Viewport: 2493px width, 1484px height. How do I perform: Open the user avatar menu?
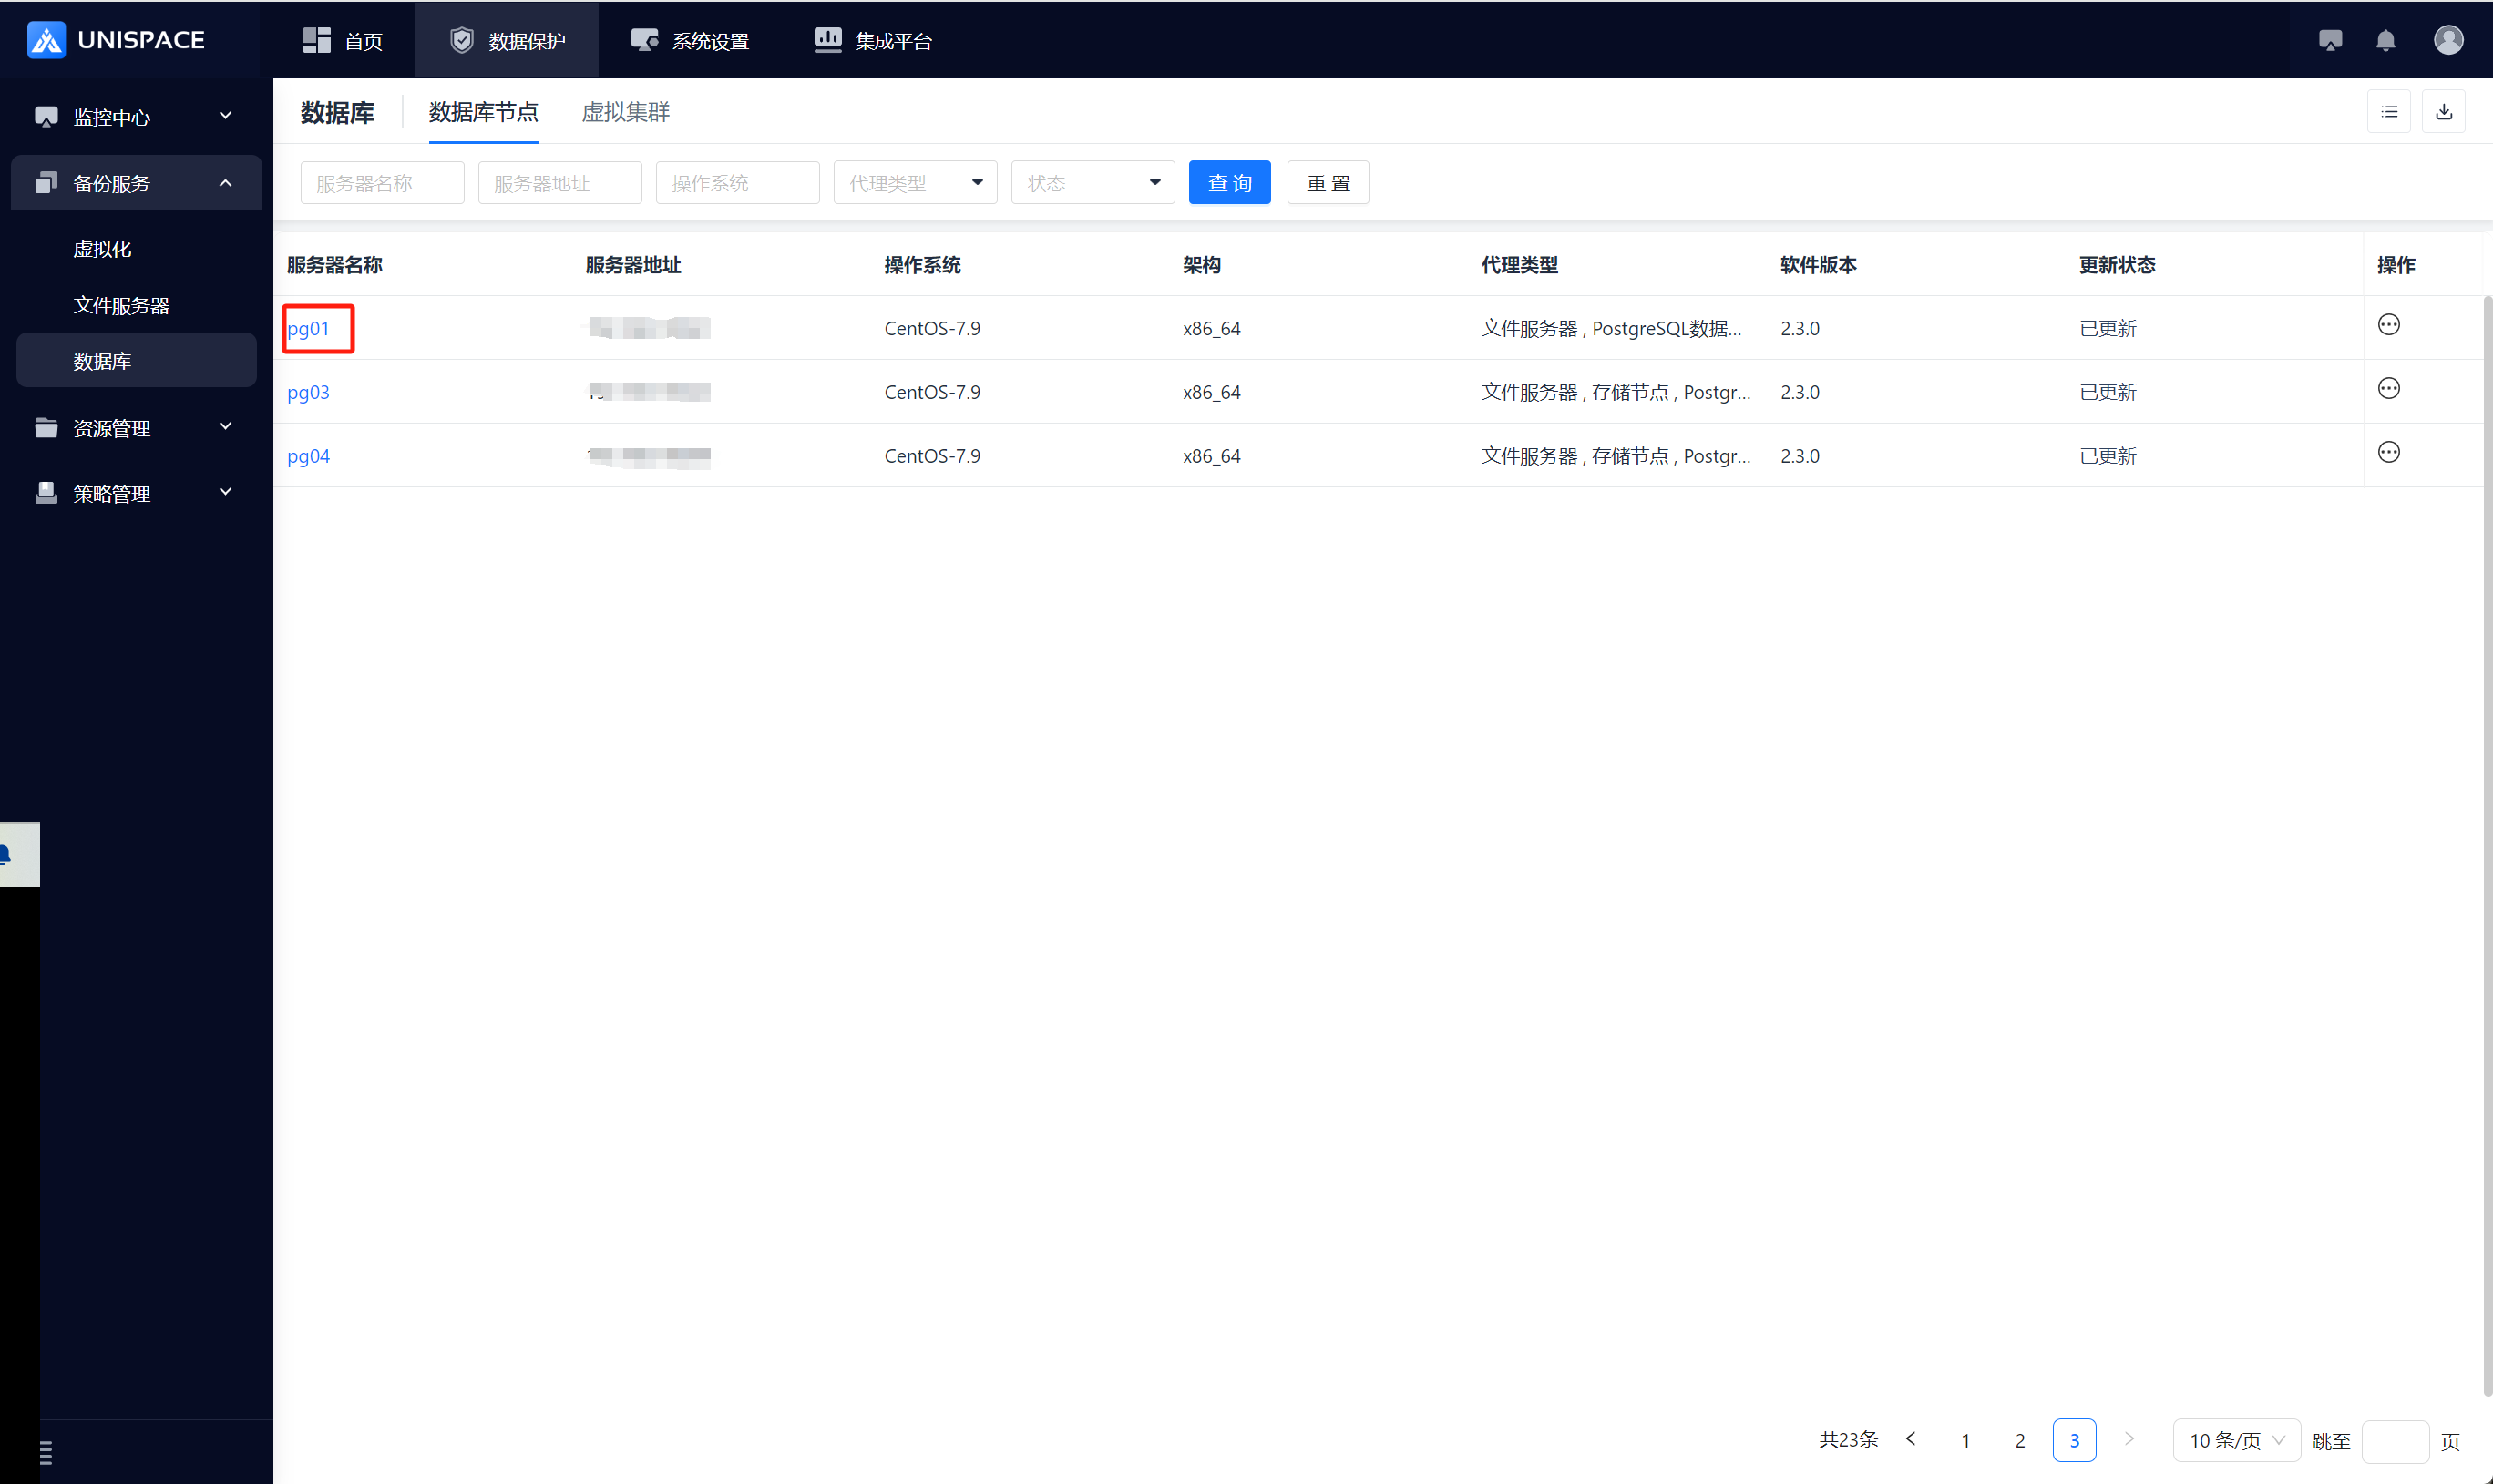(2448, 40)
